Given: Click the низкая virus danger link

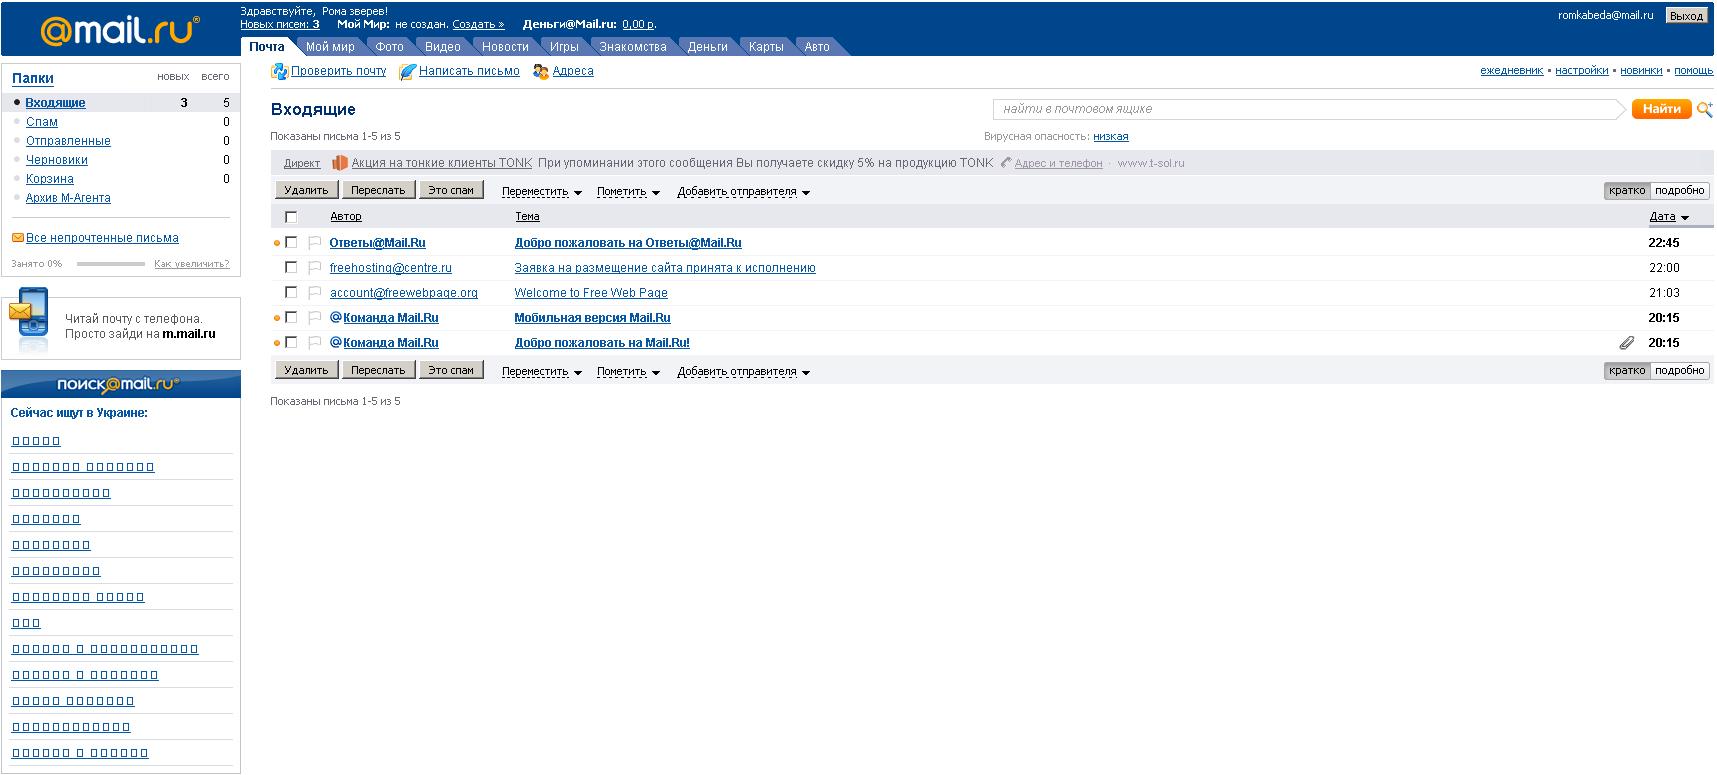Looking at the screenshot, I should [1111, 136].
